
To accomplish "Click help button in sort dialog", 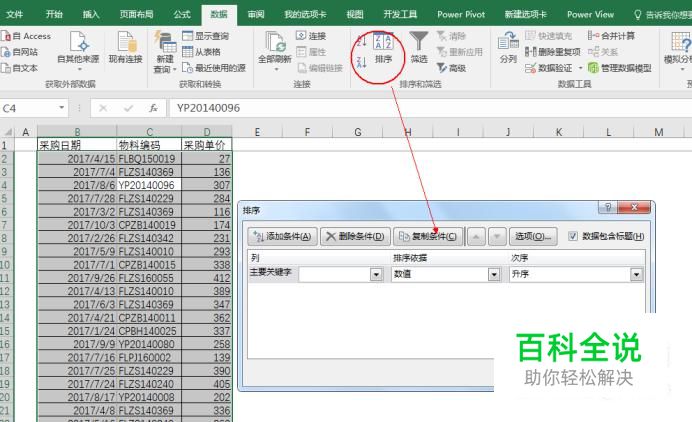I will tap(608, 207).
